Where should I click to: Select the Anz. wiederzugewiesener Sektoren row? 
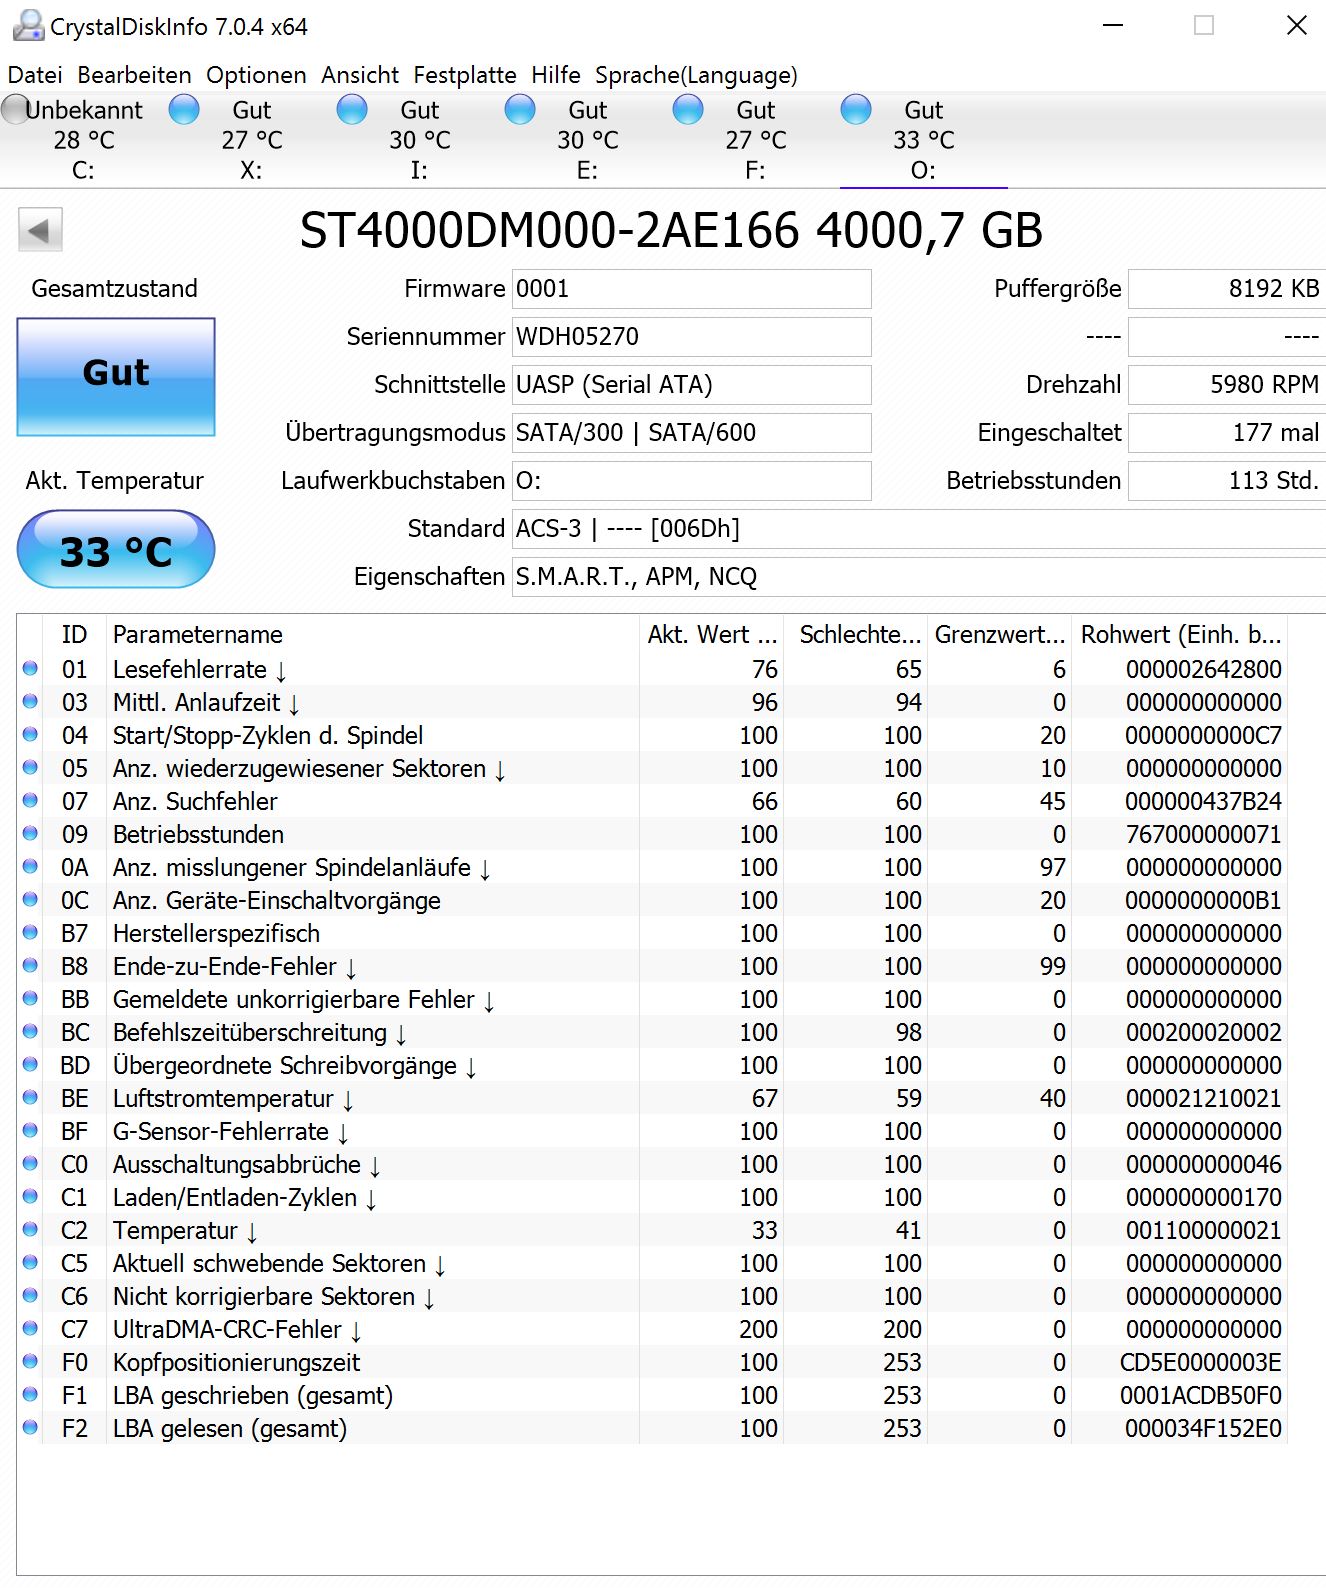[x=652, y=768]
